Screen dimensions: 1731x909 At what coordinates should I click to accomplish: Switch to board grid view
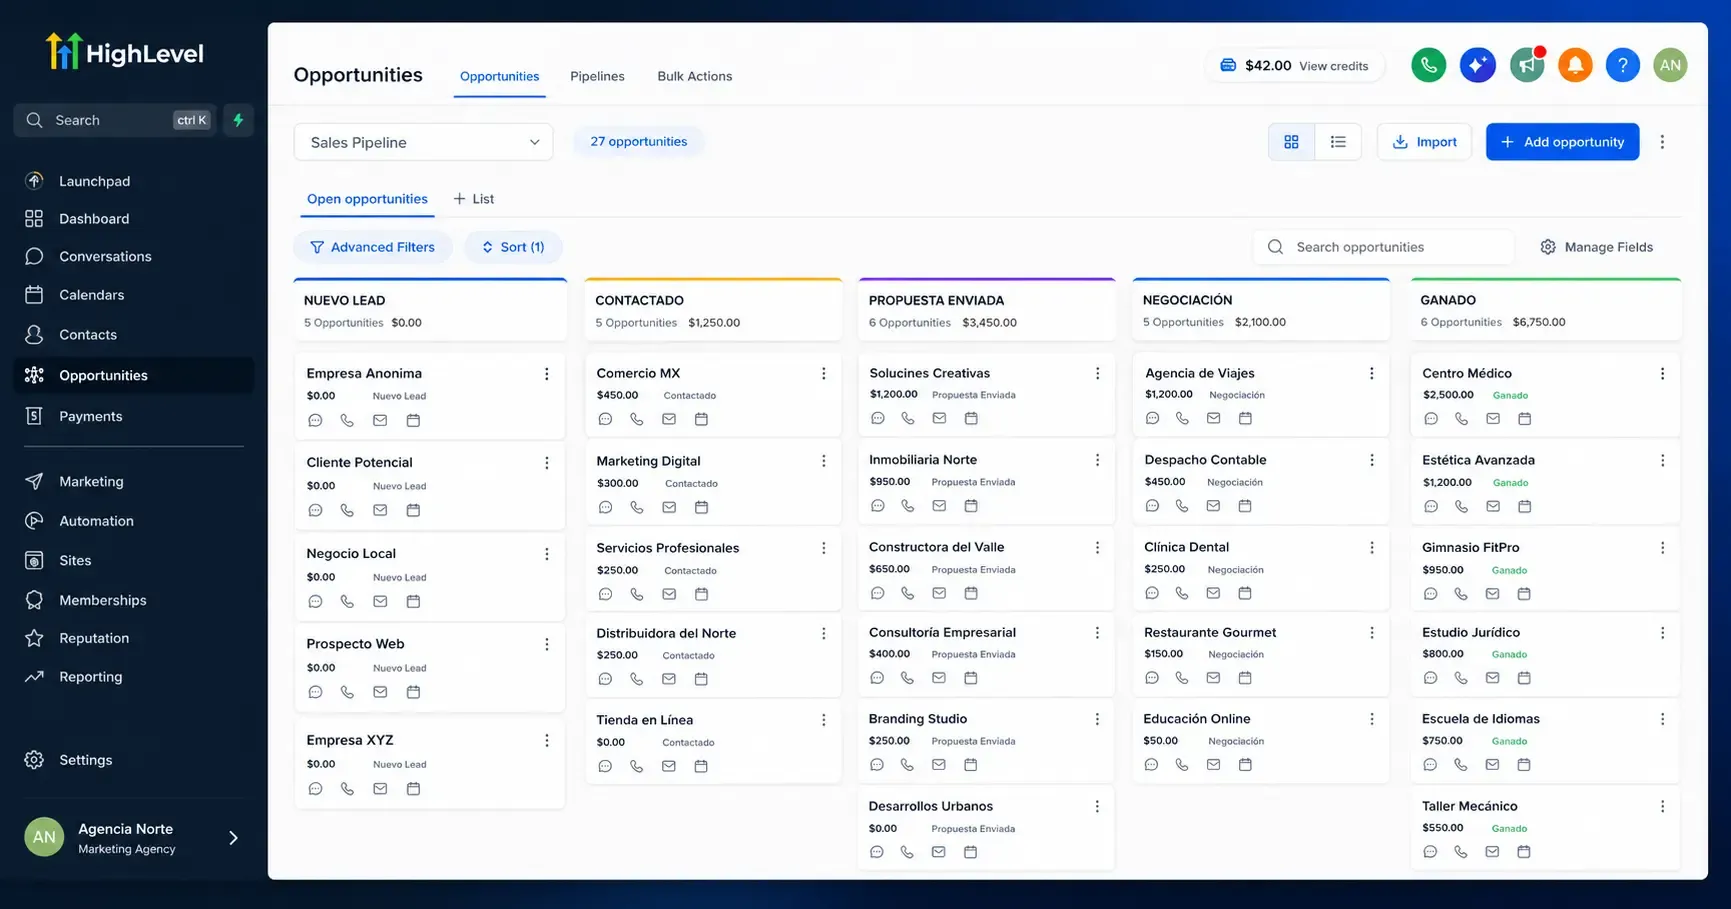click(x=1291, y=142)
